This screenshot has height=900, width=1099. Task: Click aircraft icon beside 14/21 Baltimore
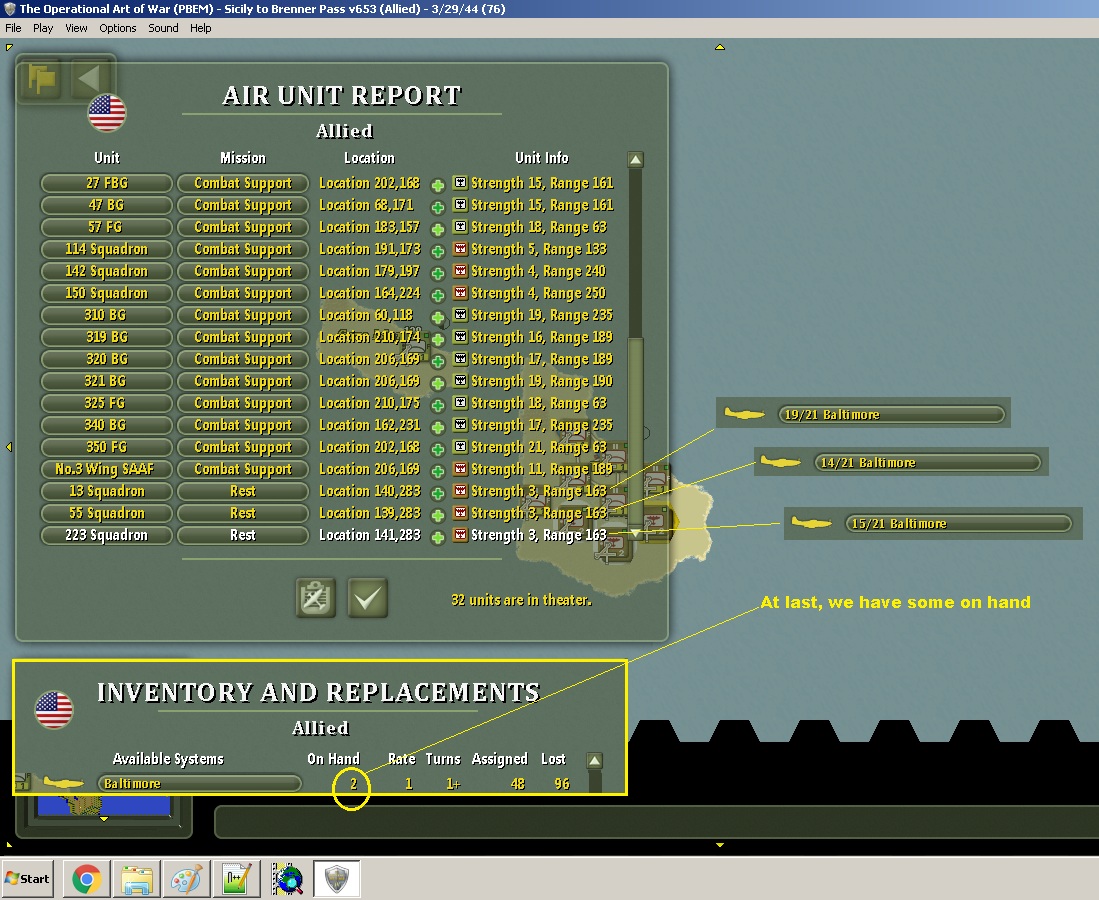[x=781, y=461]
